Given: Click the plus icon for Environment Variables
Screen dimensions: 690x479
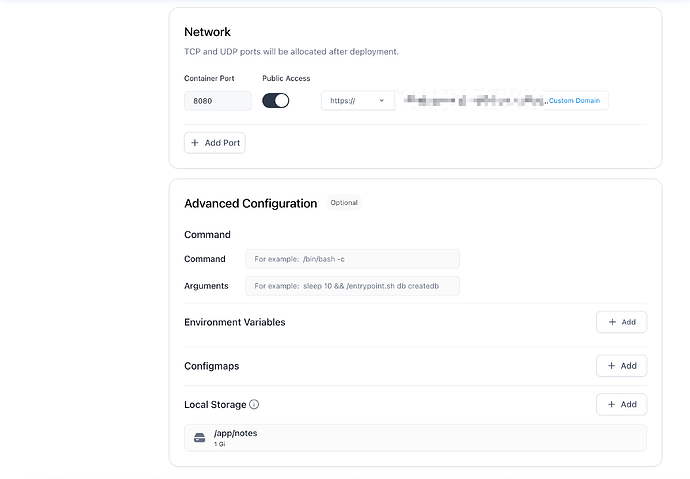Looking at the screenshot, I should coord(612,322).
